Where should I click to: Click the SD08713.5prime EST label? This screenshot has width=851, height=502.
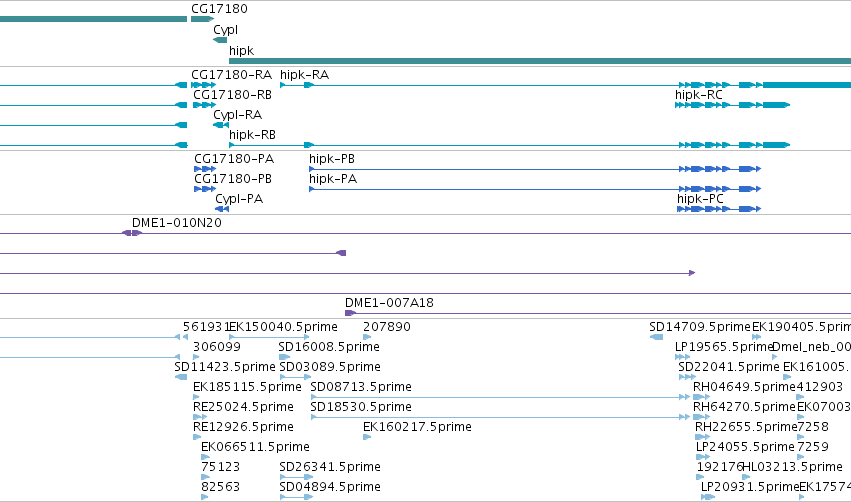[x=361, y=387]
